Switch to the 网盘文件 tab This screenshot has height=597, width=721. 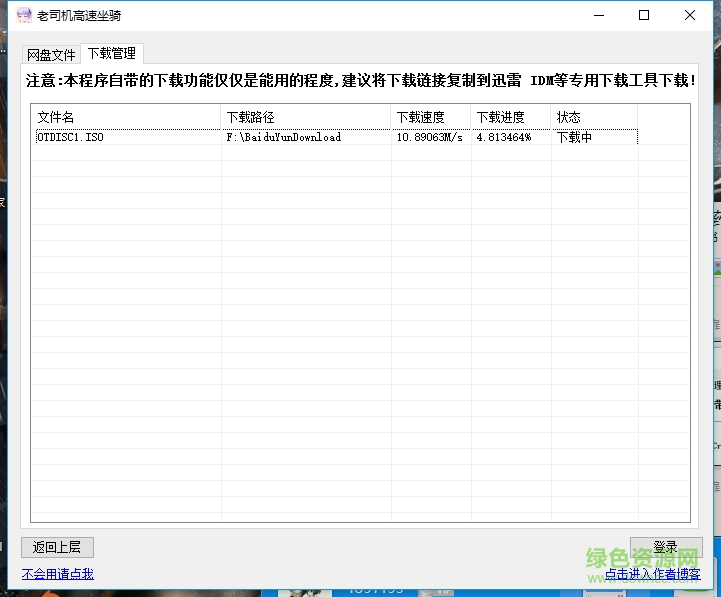pos(51,55)
